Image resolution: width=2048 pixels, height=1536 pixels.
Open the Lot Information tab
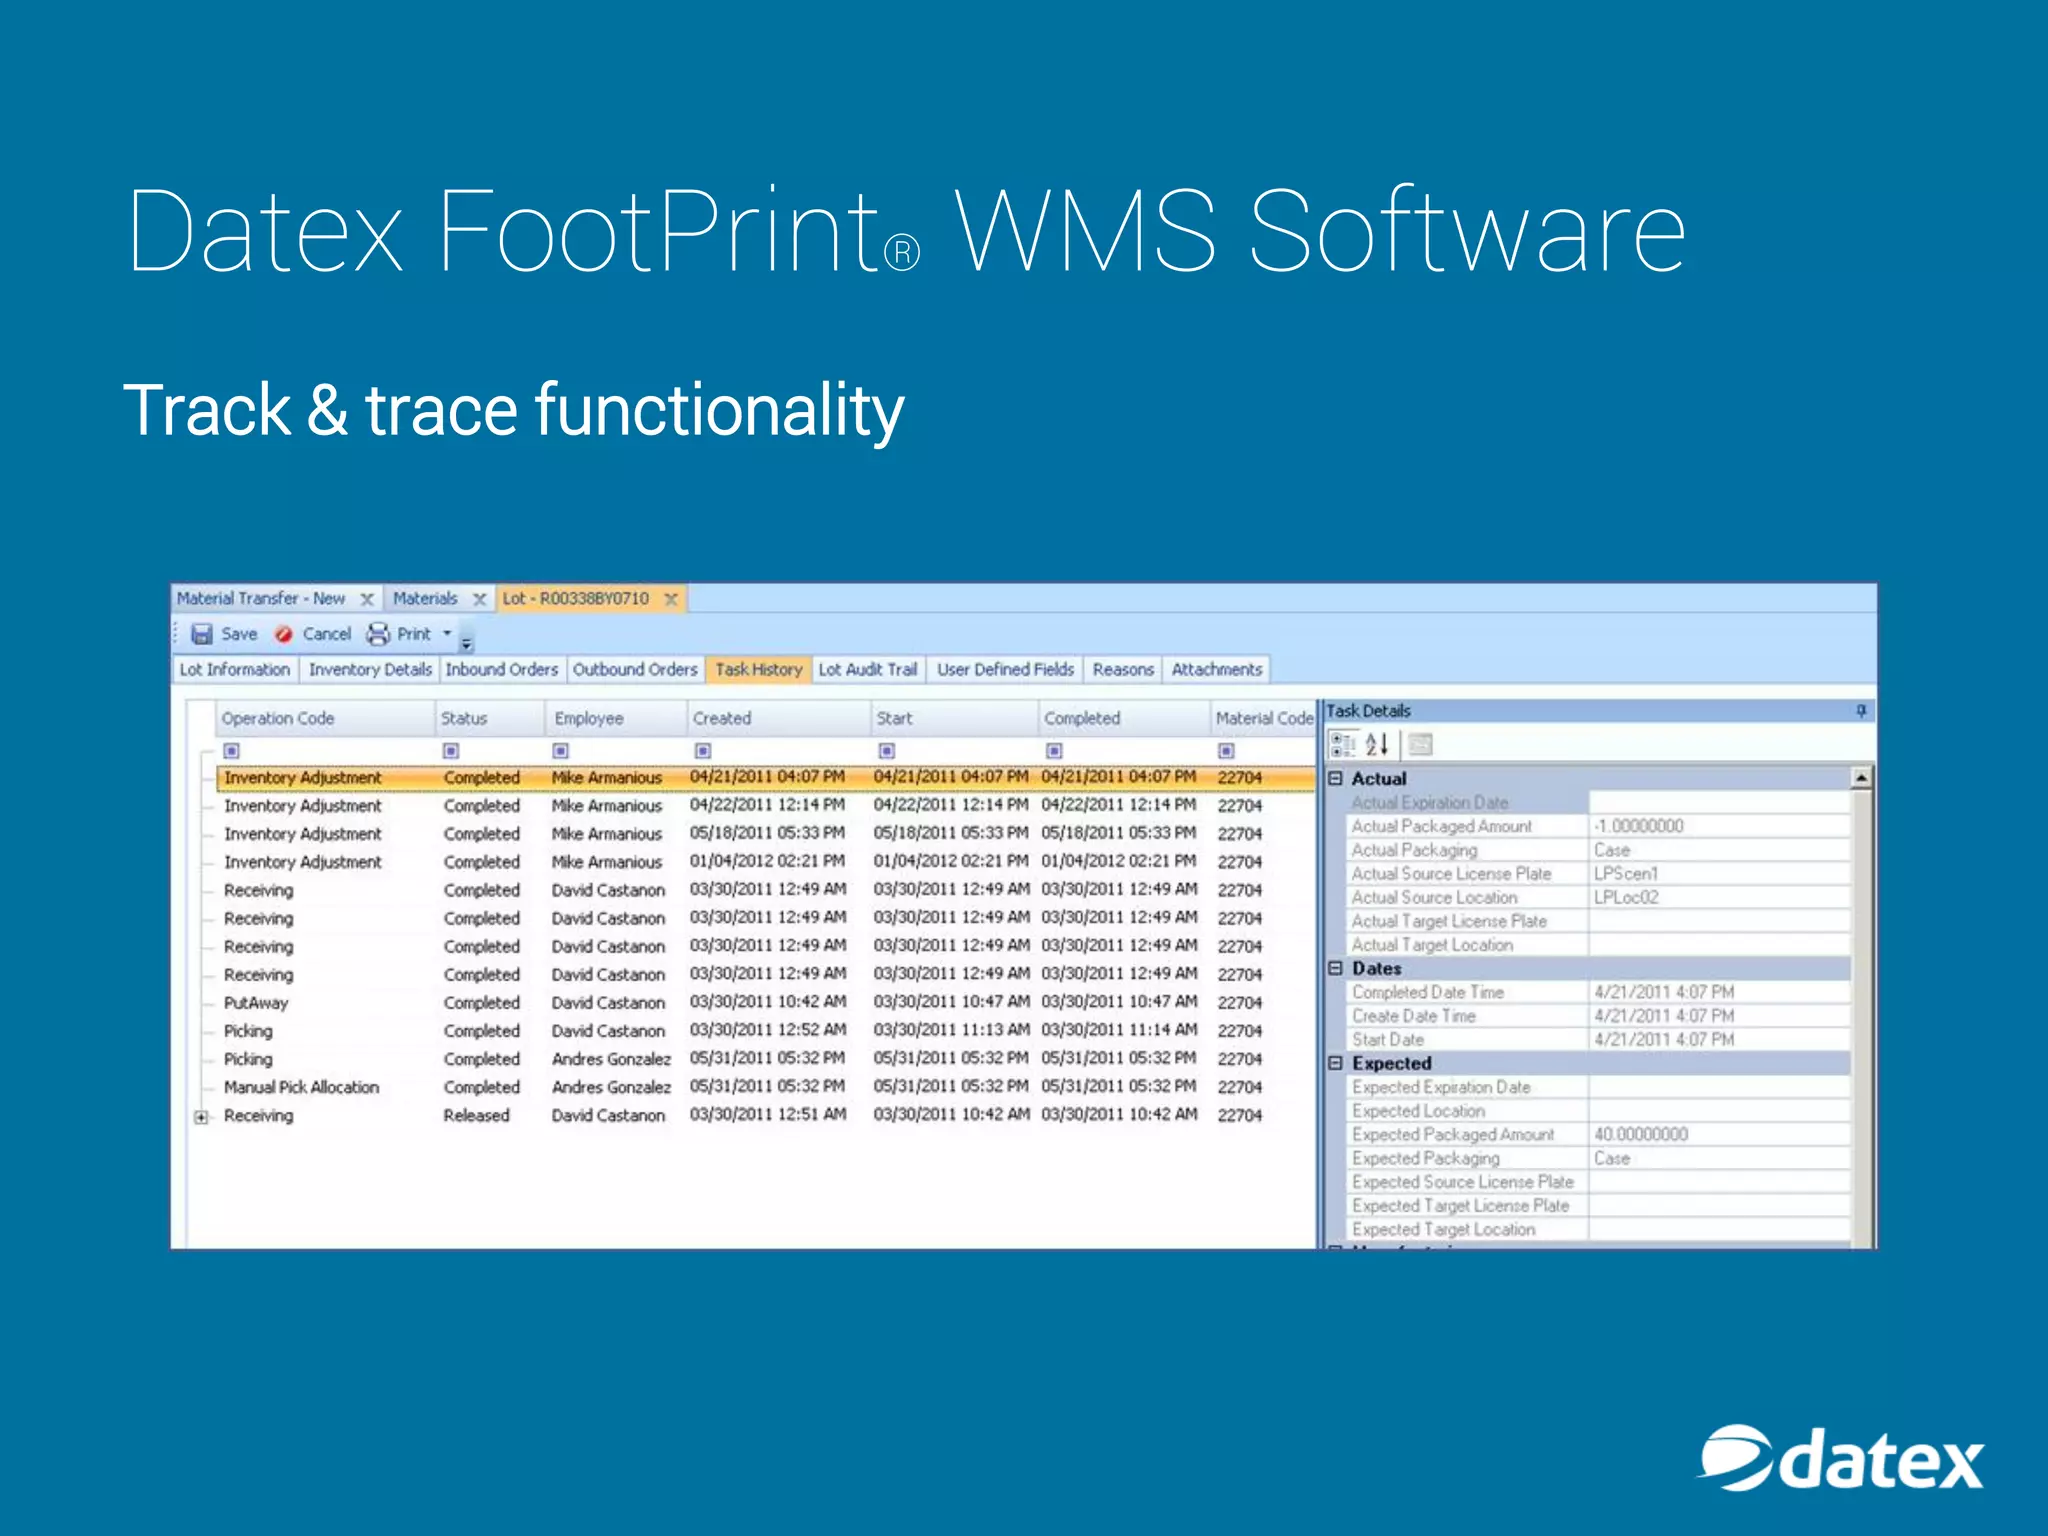click(235, 669)
